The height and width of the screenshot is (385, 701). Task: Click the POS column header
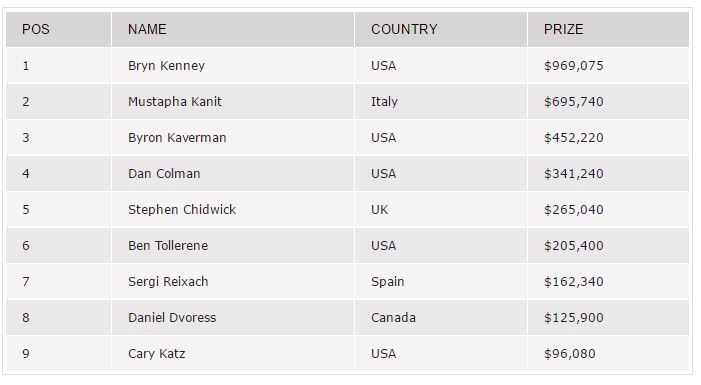[36, 30]
